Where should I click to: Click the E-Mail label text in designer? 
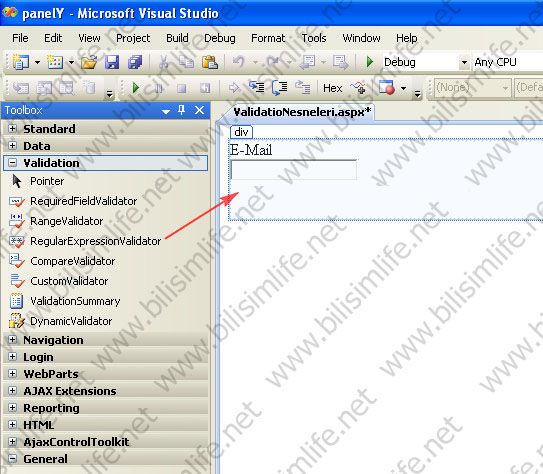click(251, 150)
